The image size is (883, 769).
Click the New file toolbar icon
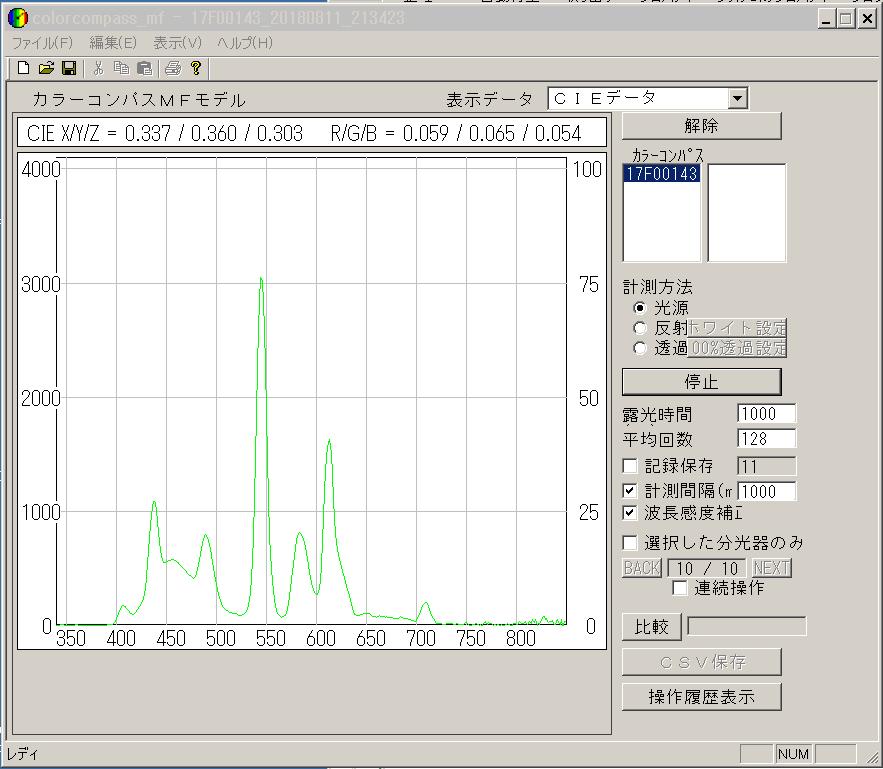click(x=23, y=68)
